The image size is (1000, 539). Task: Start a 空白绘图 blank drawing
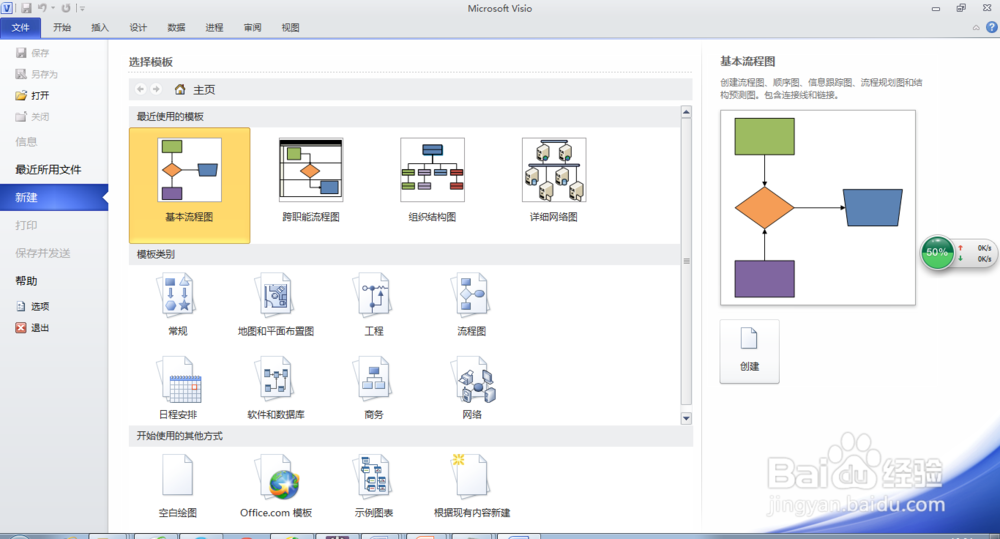click(x=178, y=485)
